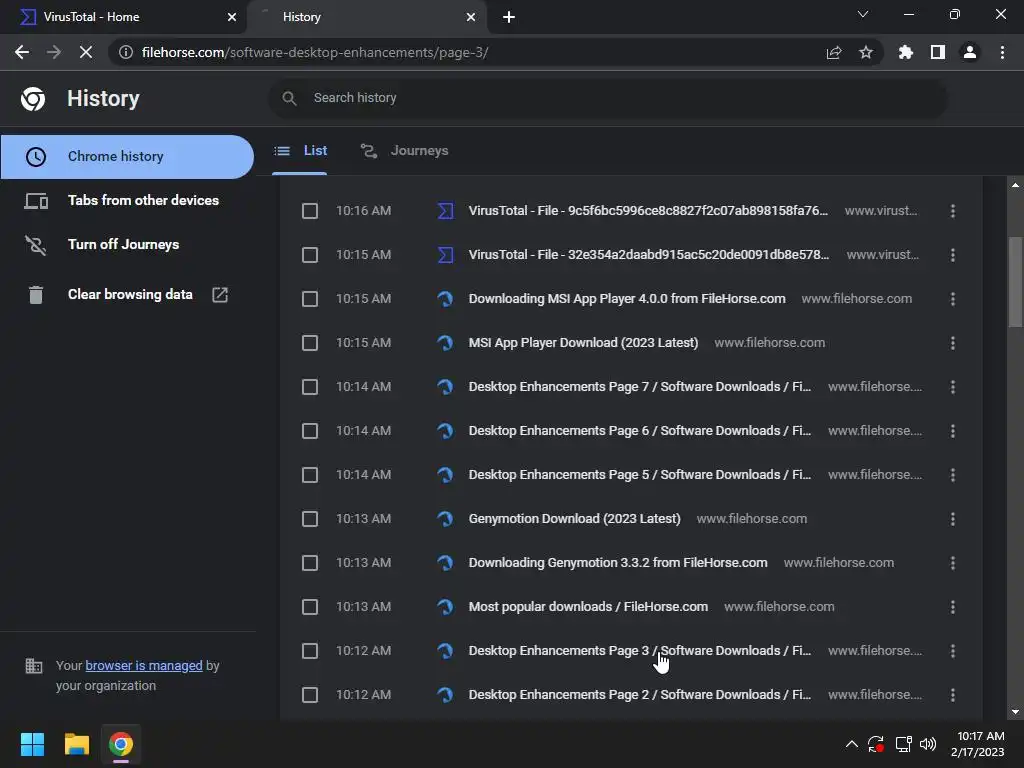Open more actions for Desktop Enhancements Page 7
The image size is (1024, 768).
point(953,387)
